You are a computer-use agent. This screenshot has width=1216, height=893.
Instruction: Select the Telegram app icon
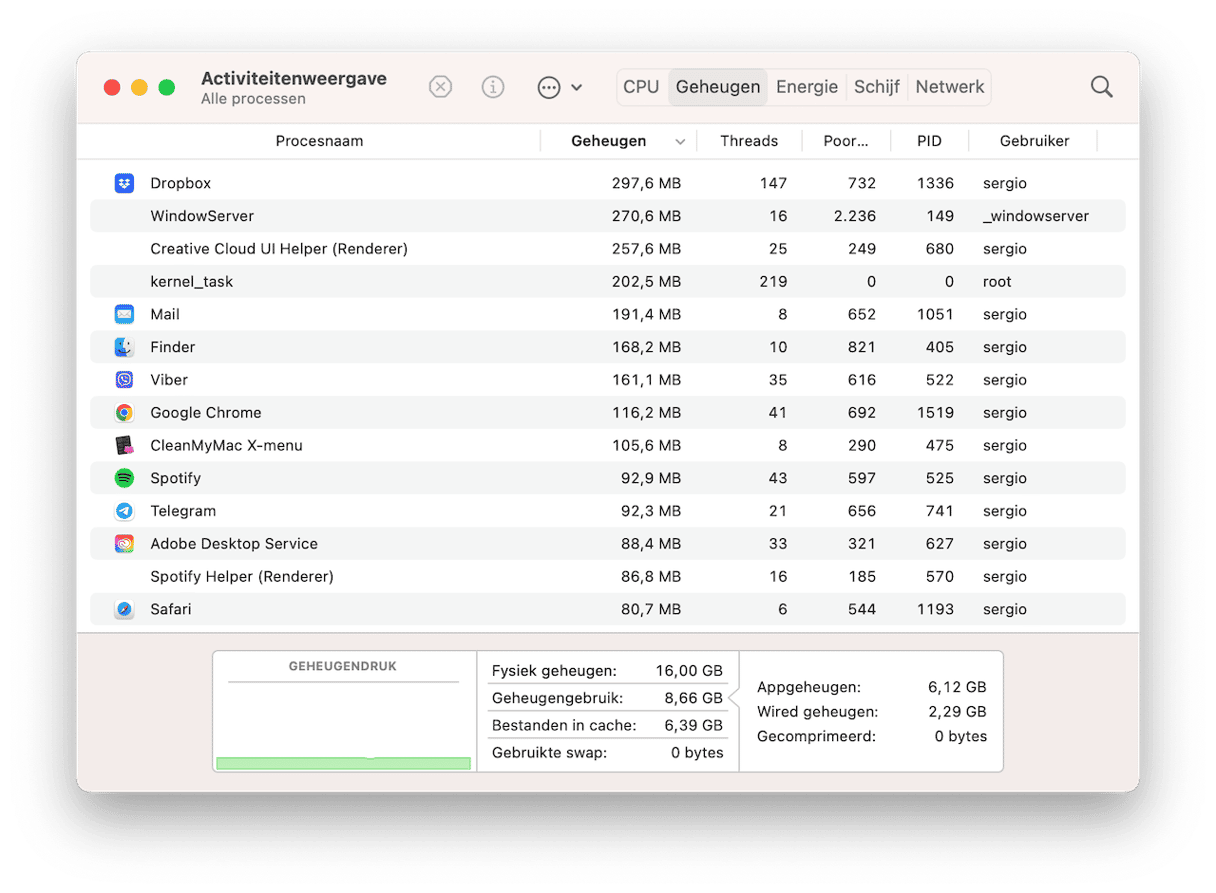124,511
